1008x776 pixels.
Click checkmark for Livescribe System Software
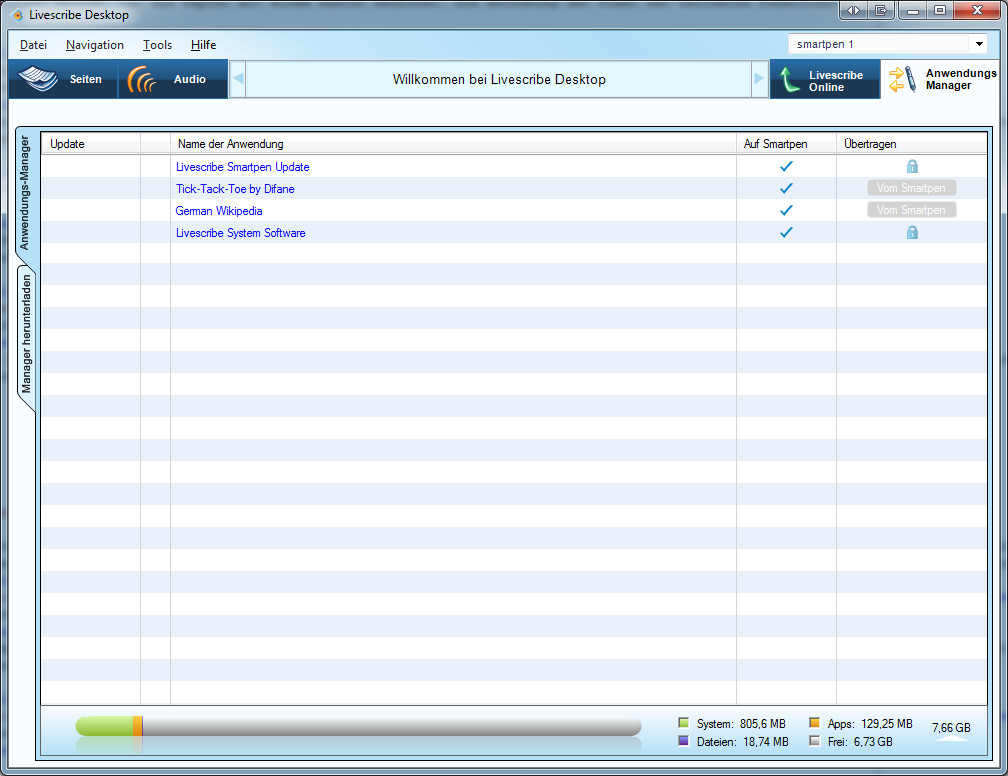point(786,232)
